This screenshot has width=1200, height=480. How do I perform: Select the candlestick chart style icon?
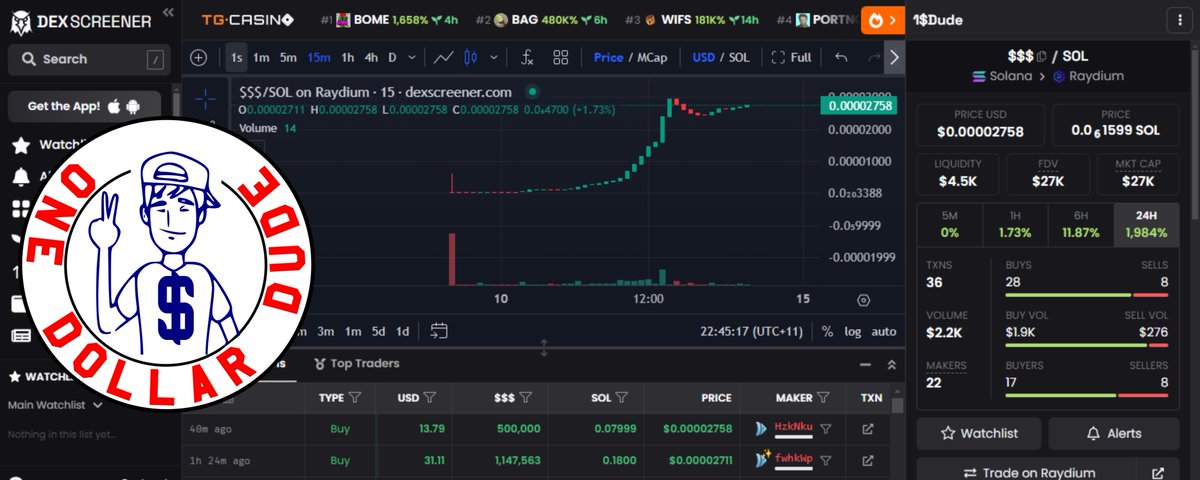coord(472,57)
